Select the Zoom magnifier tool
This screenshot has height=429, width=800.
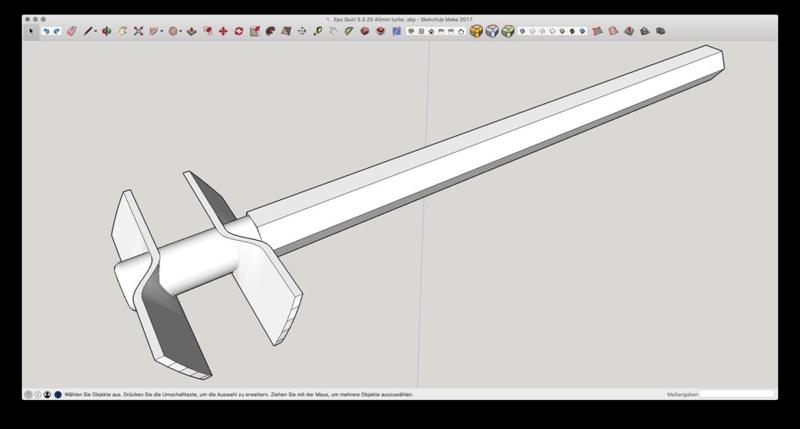(318, 31)
